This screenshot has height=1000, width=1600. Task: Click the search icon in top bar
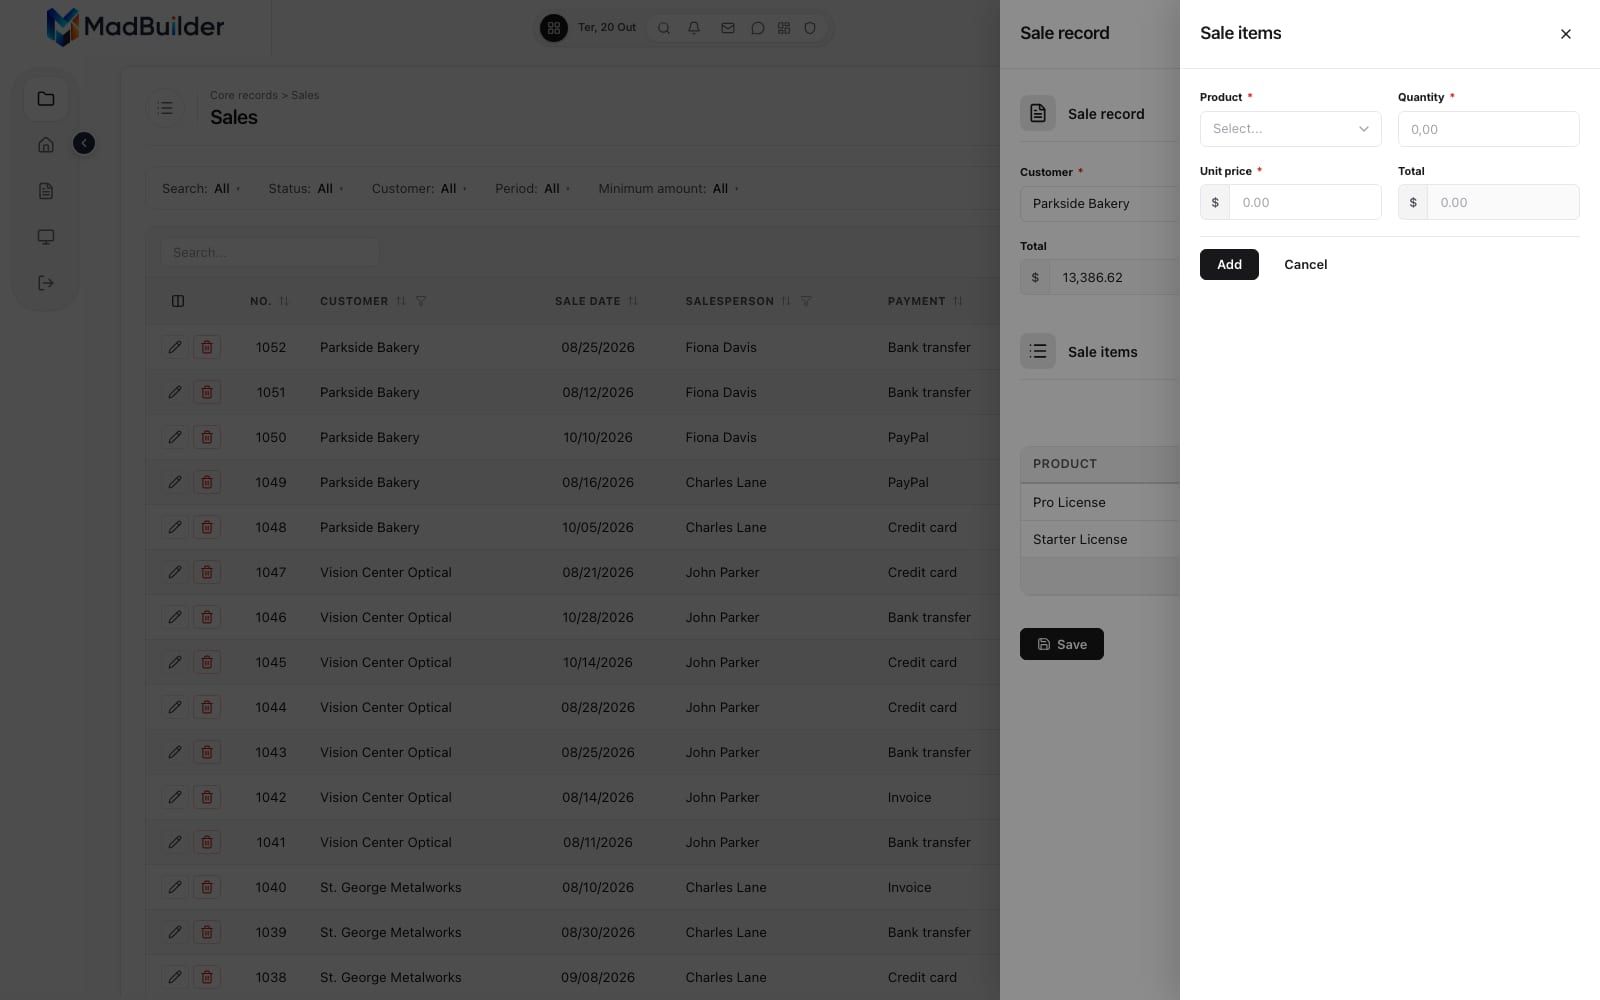pos(664,28)
